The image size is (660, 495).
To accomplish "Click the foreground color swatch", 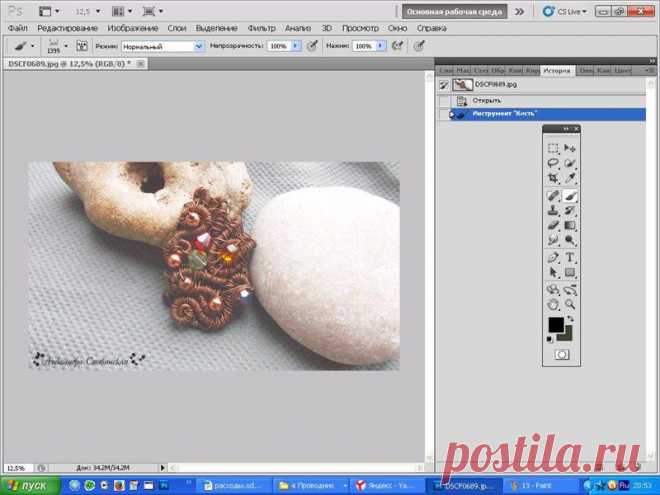I will [556, 325].
